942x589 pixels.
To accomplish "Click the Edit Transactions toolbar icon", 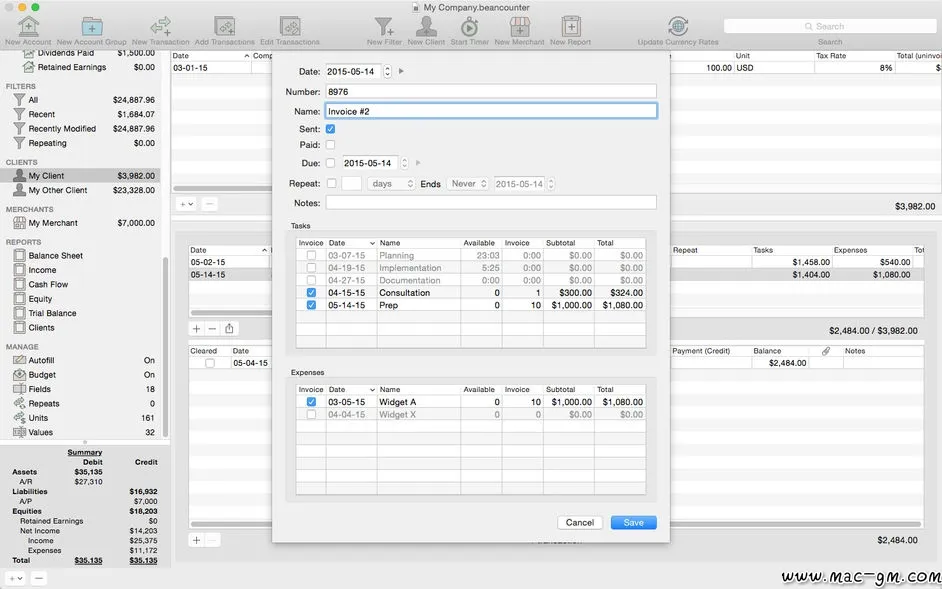I will pyautogui.click(x=290, y=26).
